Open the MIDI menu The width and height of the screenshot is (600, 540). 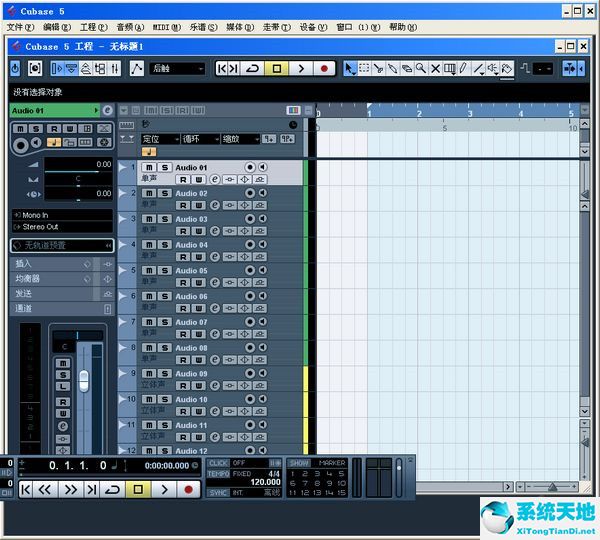(166, 27)
